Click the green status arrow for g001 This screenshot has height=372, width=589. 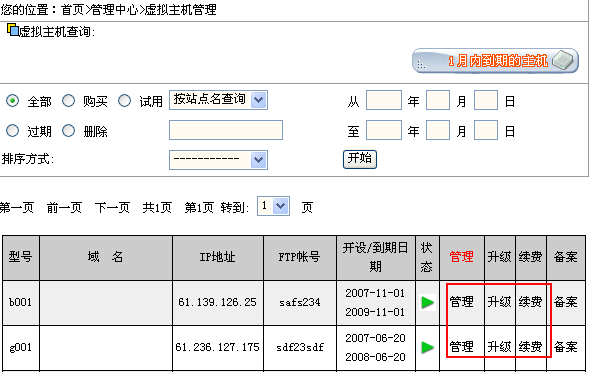(427, 347)
